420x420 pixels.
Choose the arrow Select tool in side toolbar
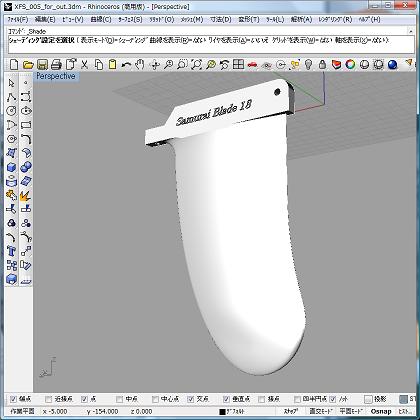[12, 83]
